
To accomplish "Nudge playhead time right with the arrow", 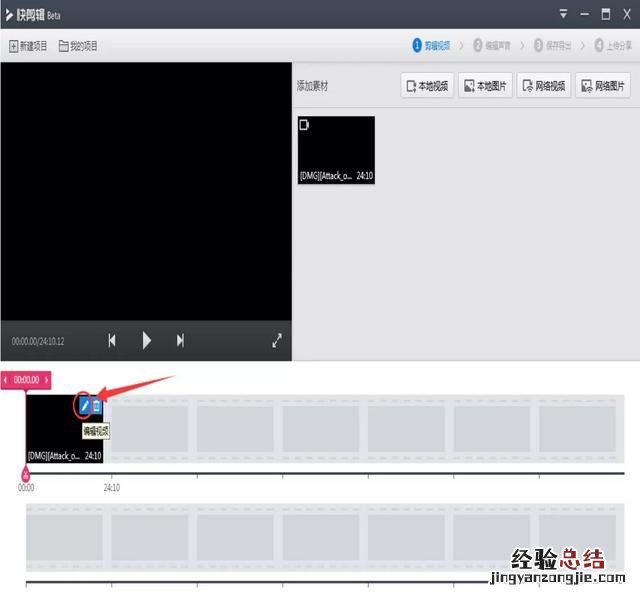I will (46, 380).
